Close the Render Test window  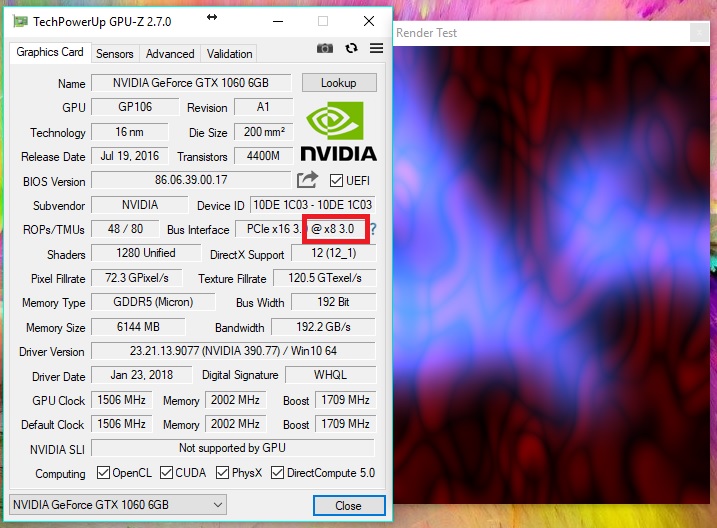[699, 32]
